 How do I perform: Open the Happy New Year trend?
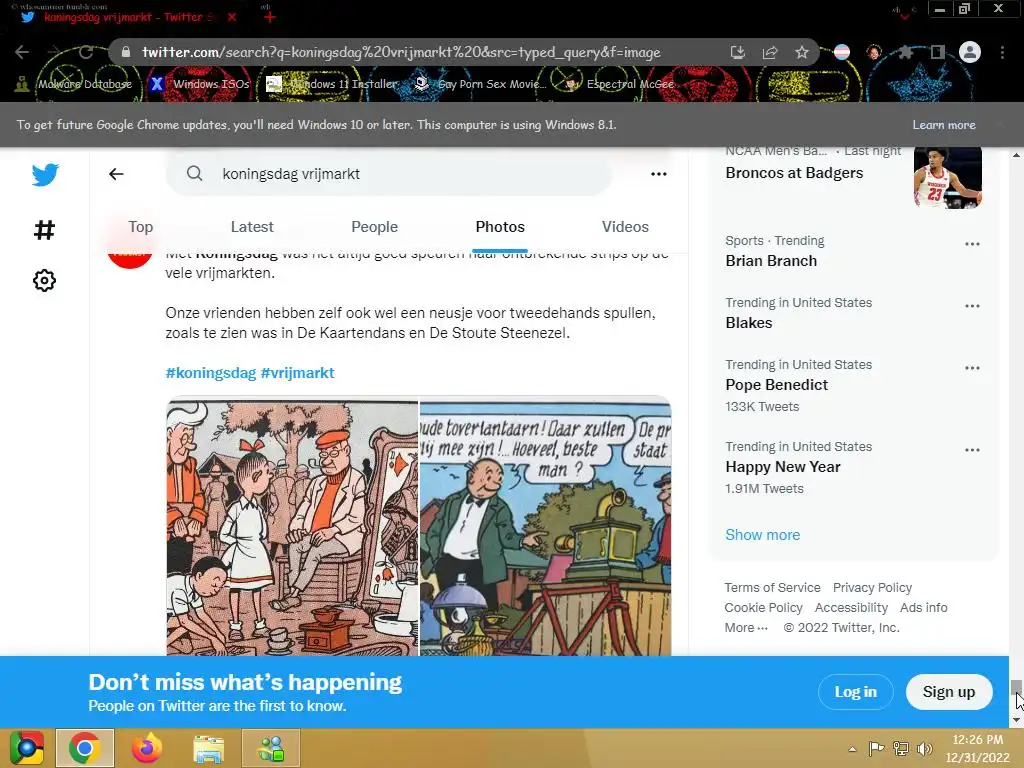pos(854,468)
